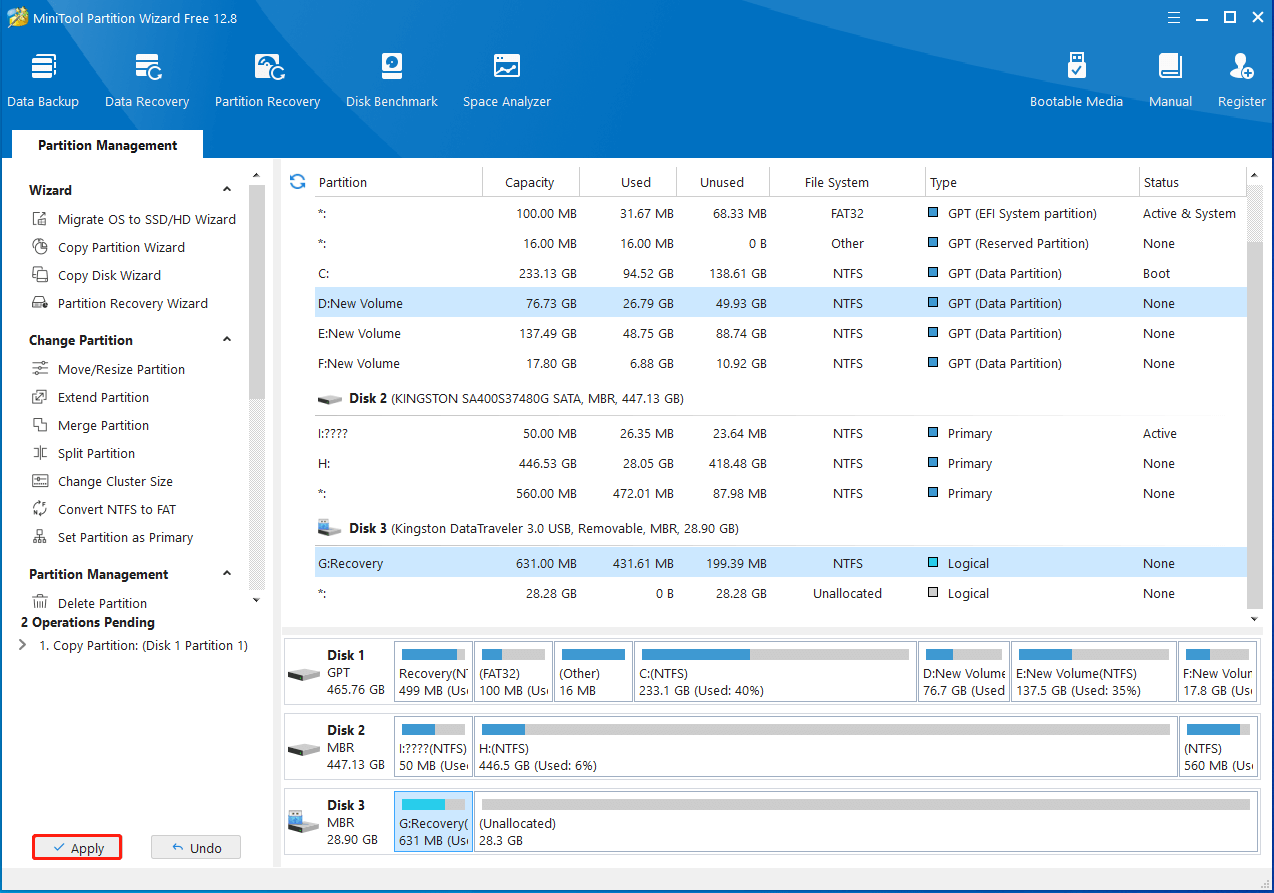
Task: Select the 100.00 MB FAT32 partition row
Action: (780, 213)
